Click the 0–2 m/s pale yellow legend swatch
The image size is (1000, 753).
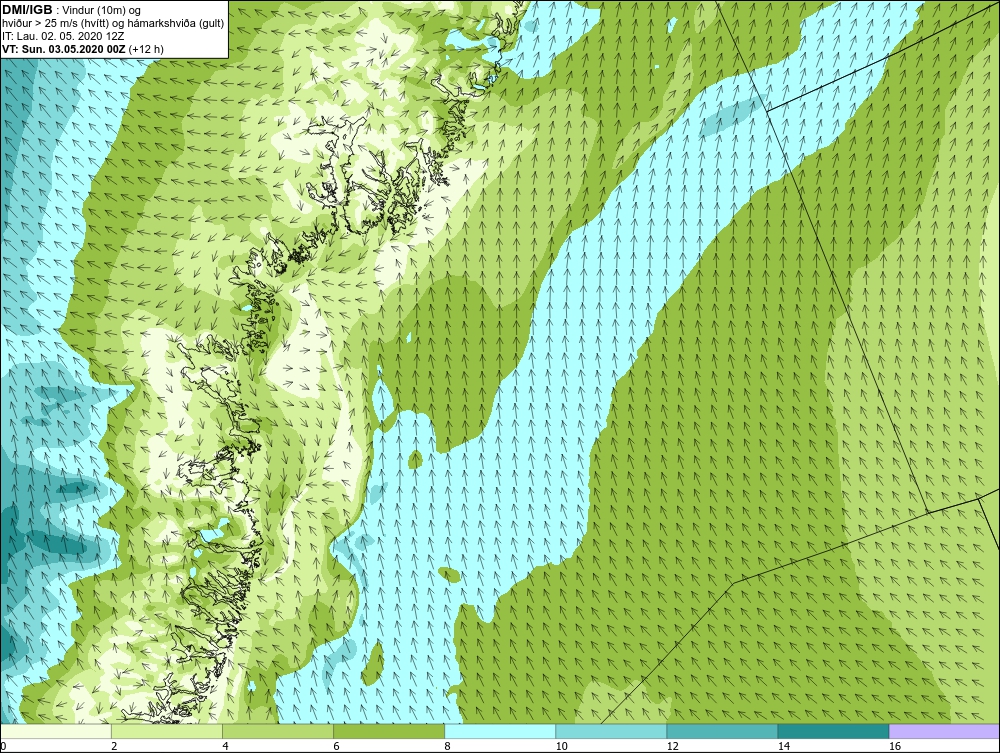(56, 731)
